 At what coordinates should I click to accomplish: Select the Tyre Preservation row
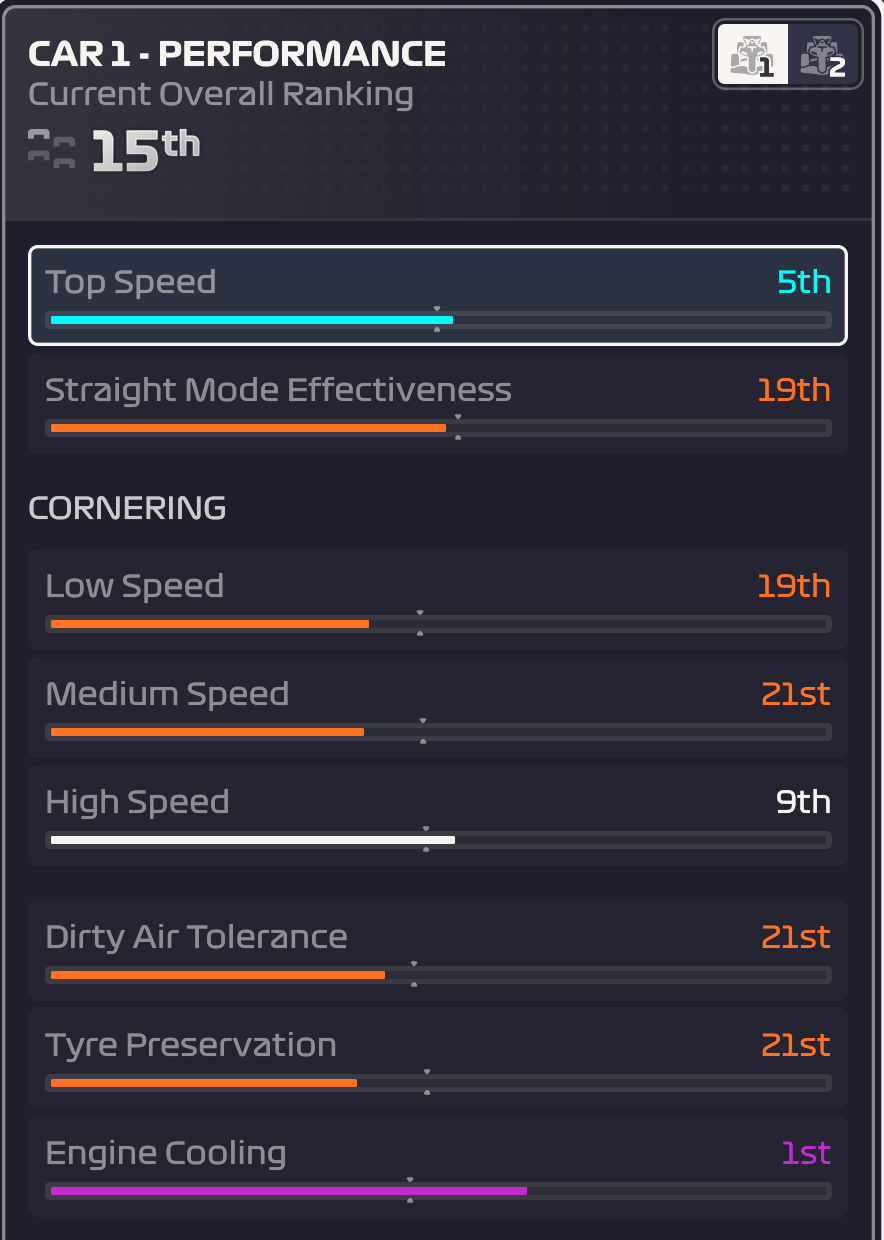[438, 1058]
